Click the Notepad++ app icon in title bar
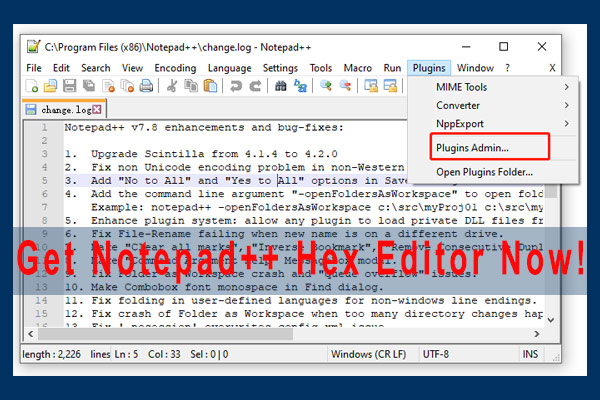This screenshot has width=600, height=400. [33, 47]
